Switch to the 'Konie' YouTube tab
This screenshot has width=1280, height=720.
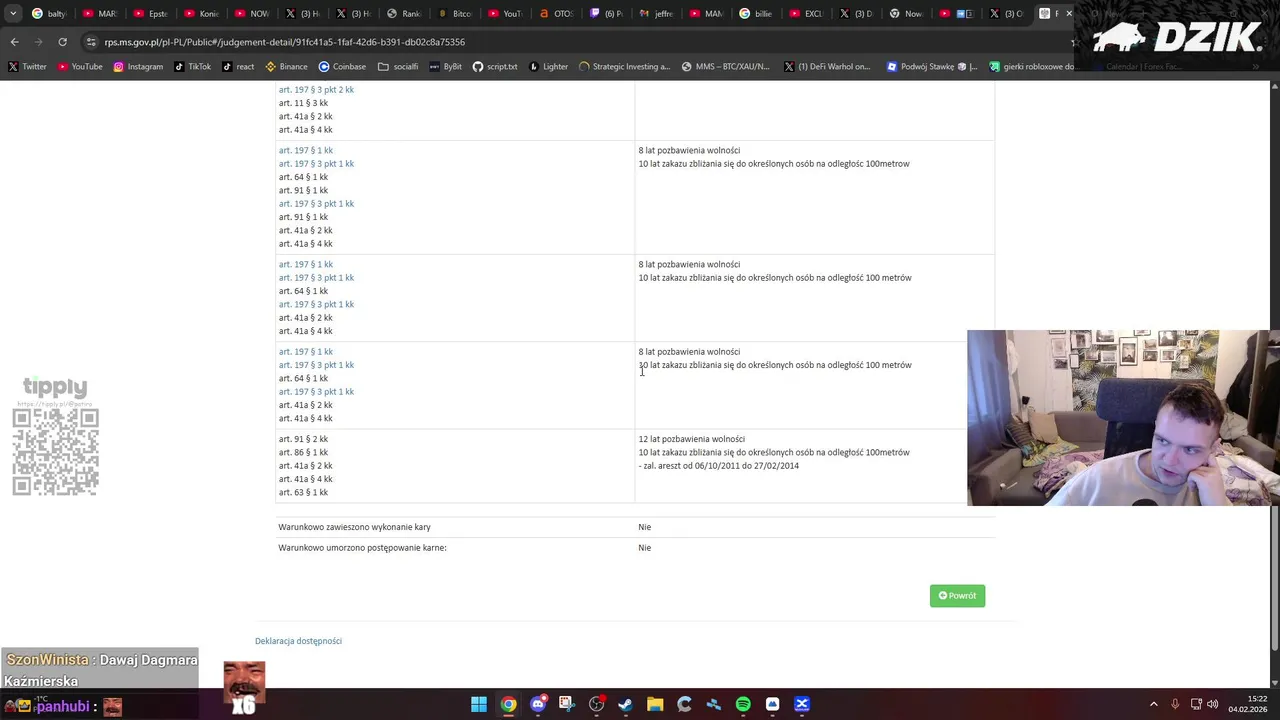(x=201, y=14)
